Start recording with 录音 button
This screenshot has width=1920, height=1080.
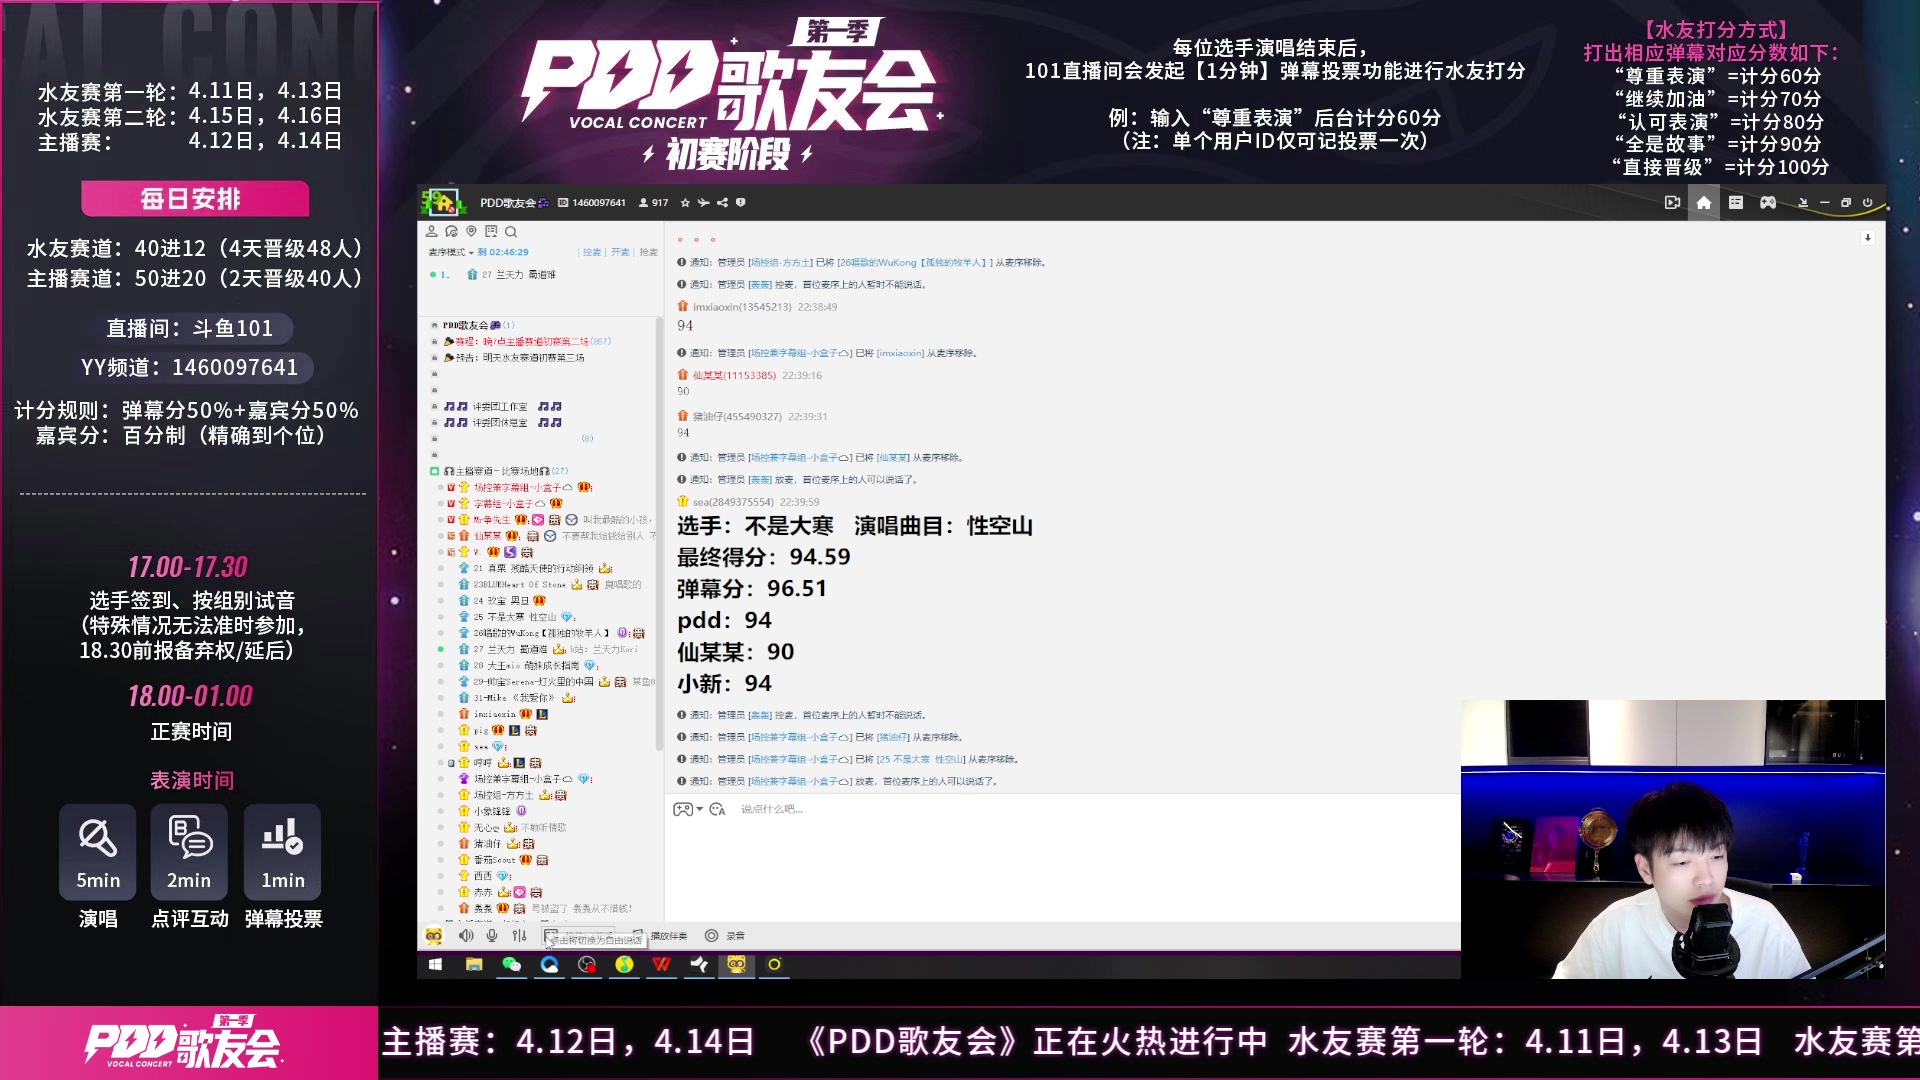[725, 936]
